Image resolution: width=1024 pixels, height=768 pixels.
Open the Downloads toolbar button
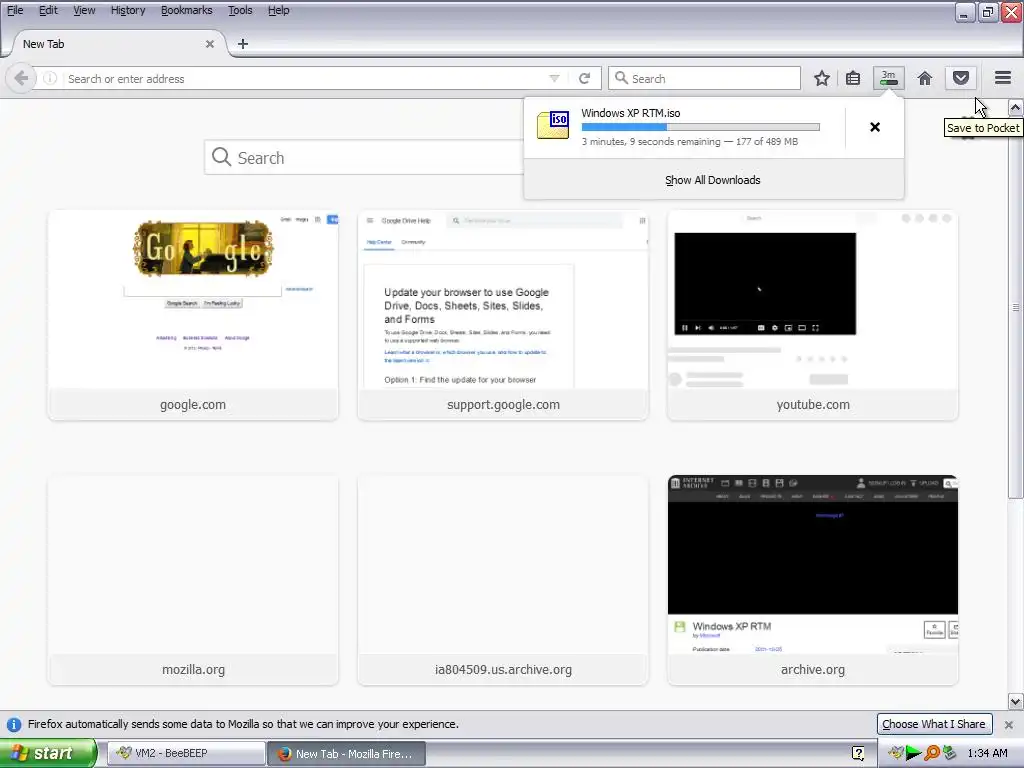pyautogui.click(x=889, y=78)
